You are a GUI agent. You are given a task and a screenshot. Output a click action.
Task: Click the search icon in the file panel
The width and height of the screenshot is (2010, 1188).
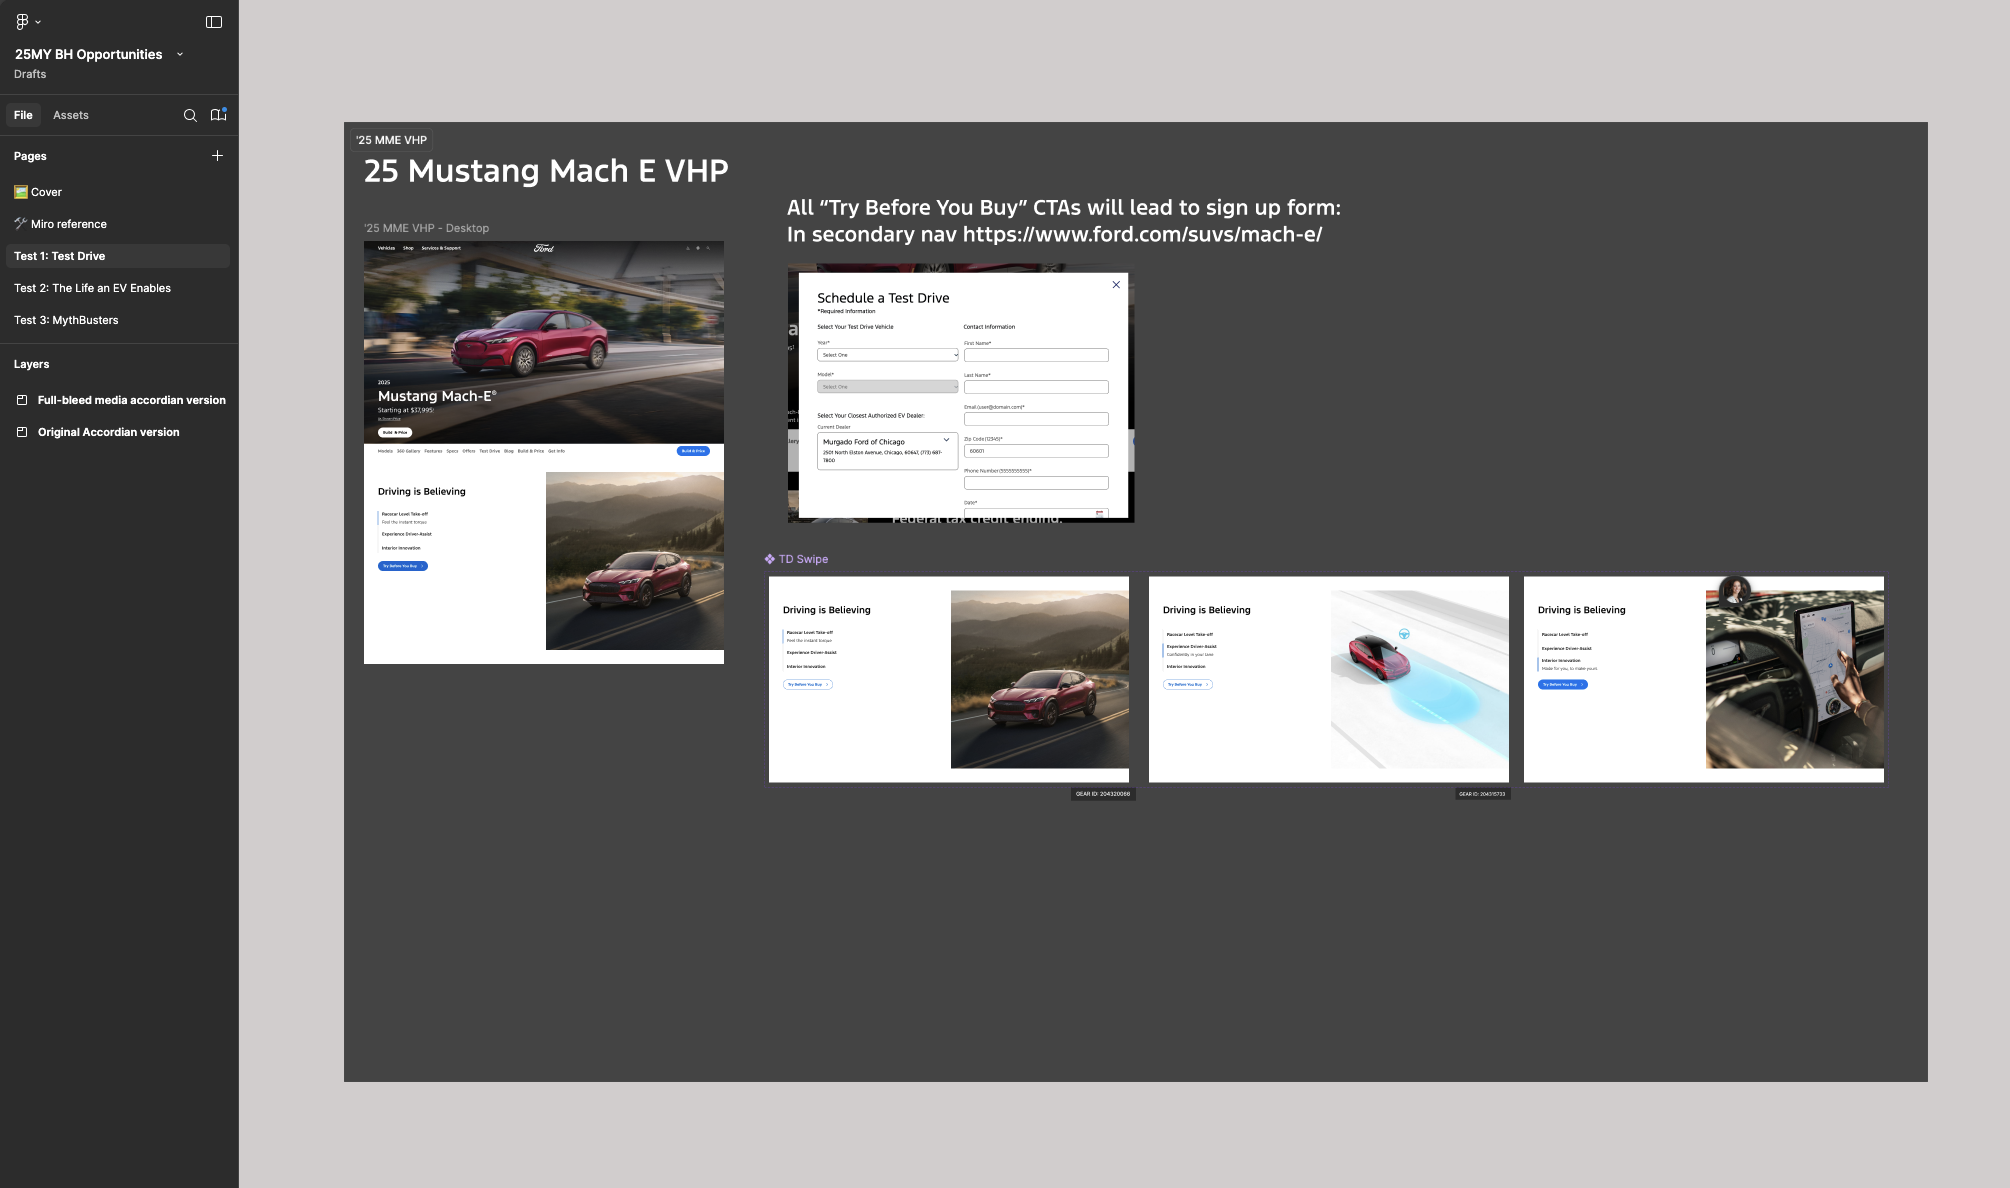pyautogui.click(x=190, y=116)
